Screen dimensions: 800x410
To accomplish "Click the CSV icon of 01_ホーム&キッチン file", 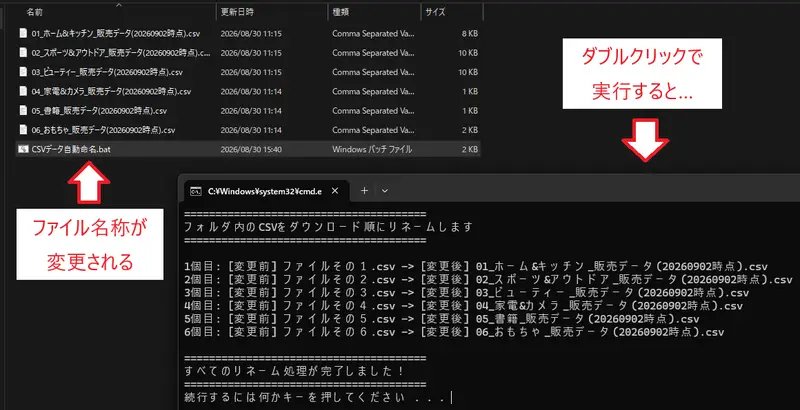I will pos(23,33).
